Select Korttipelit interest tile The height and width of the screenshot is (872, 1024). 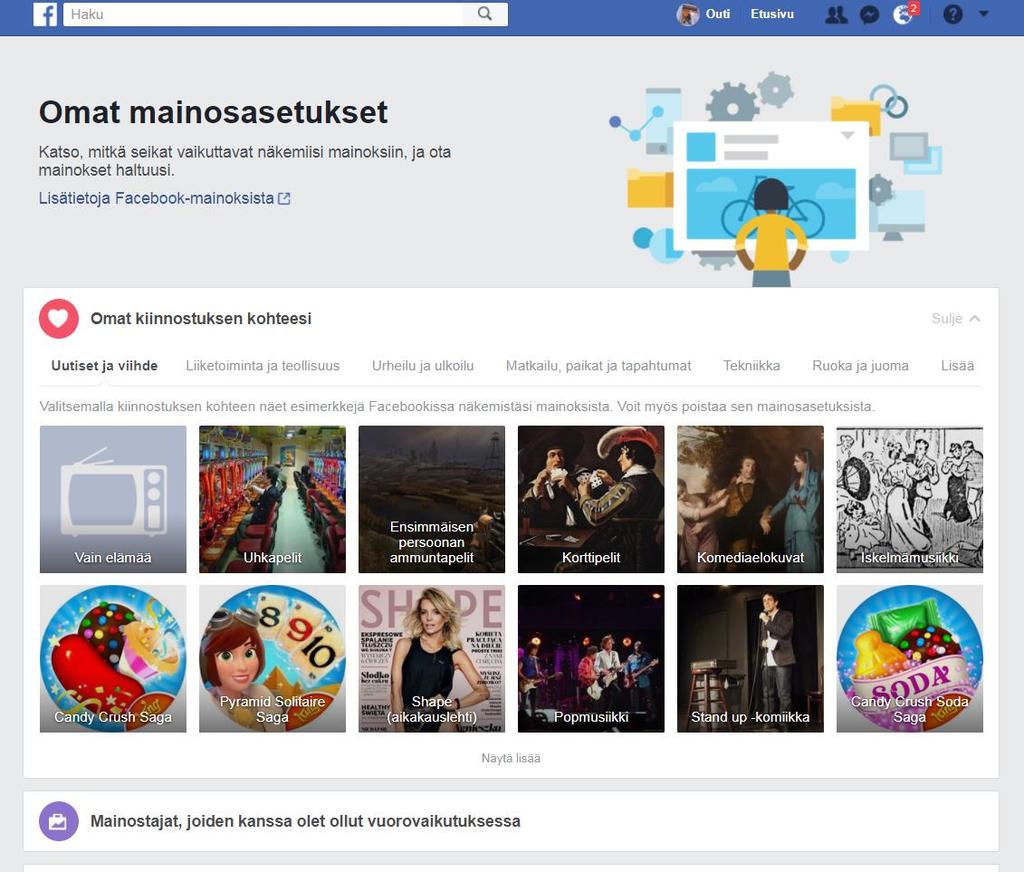pyautogui.click(x=591, y=499)
